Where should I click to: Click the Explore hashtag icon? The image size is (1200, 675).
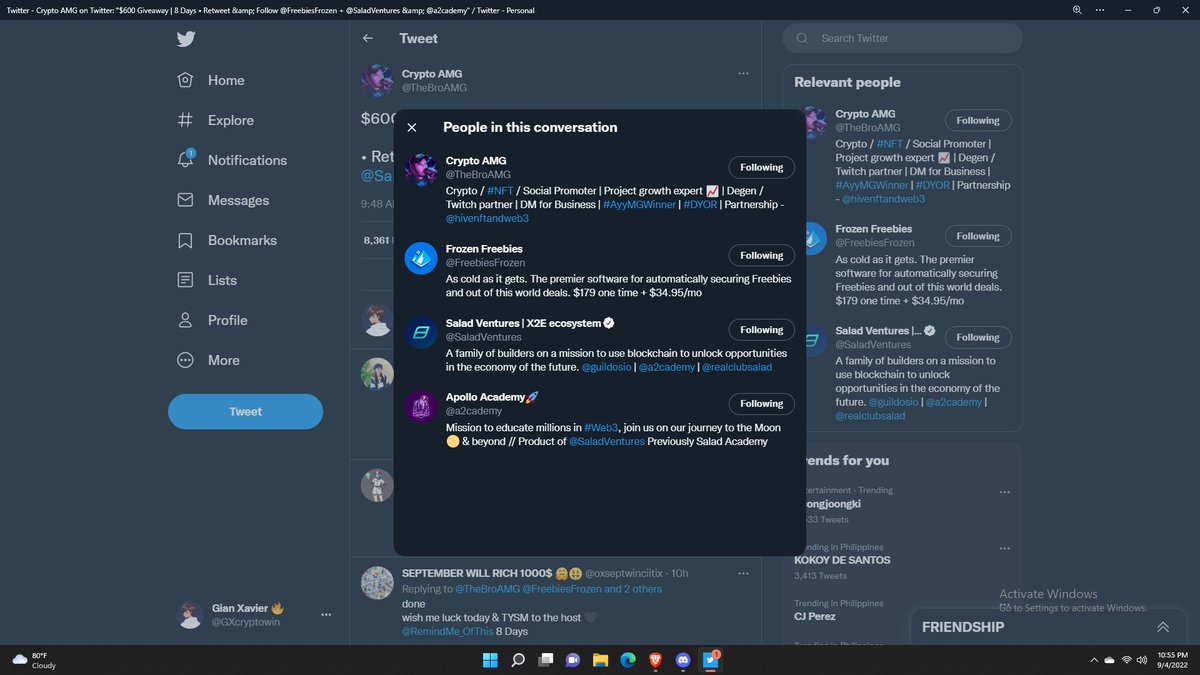(x=185, y=120)
